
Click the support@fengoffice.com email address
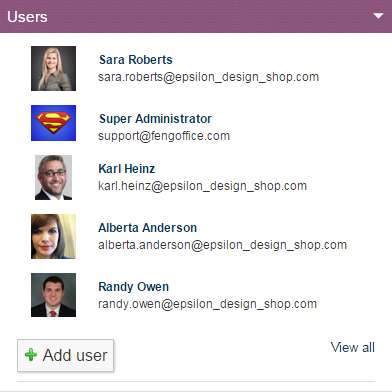[x=164, y=136]
